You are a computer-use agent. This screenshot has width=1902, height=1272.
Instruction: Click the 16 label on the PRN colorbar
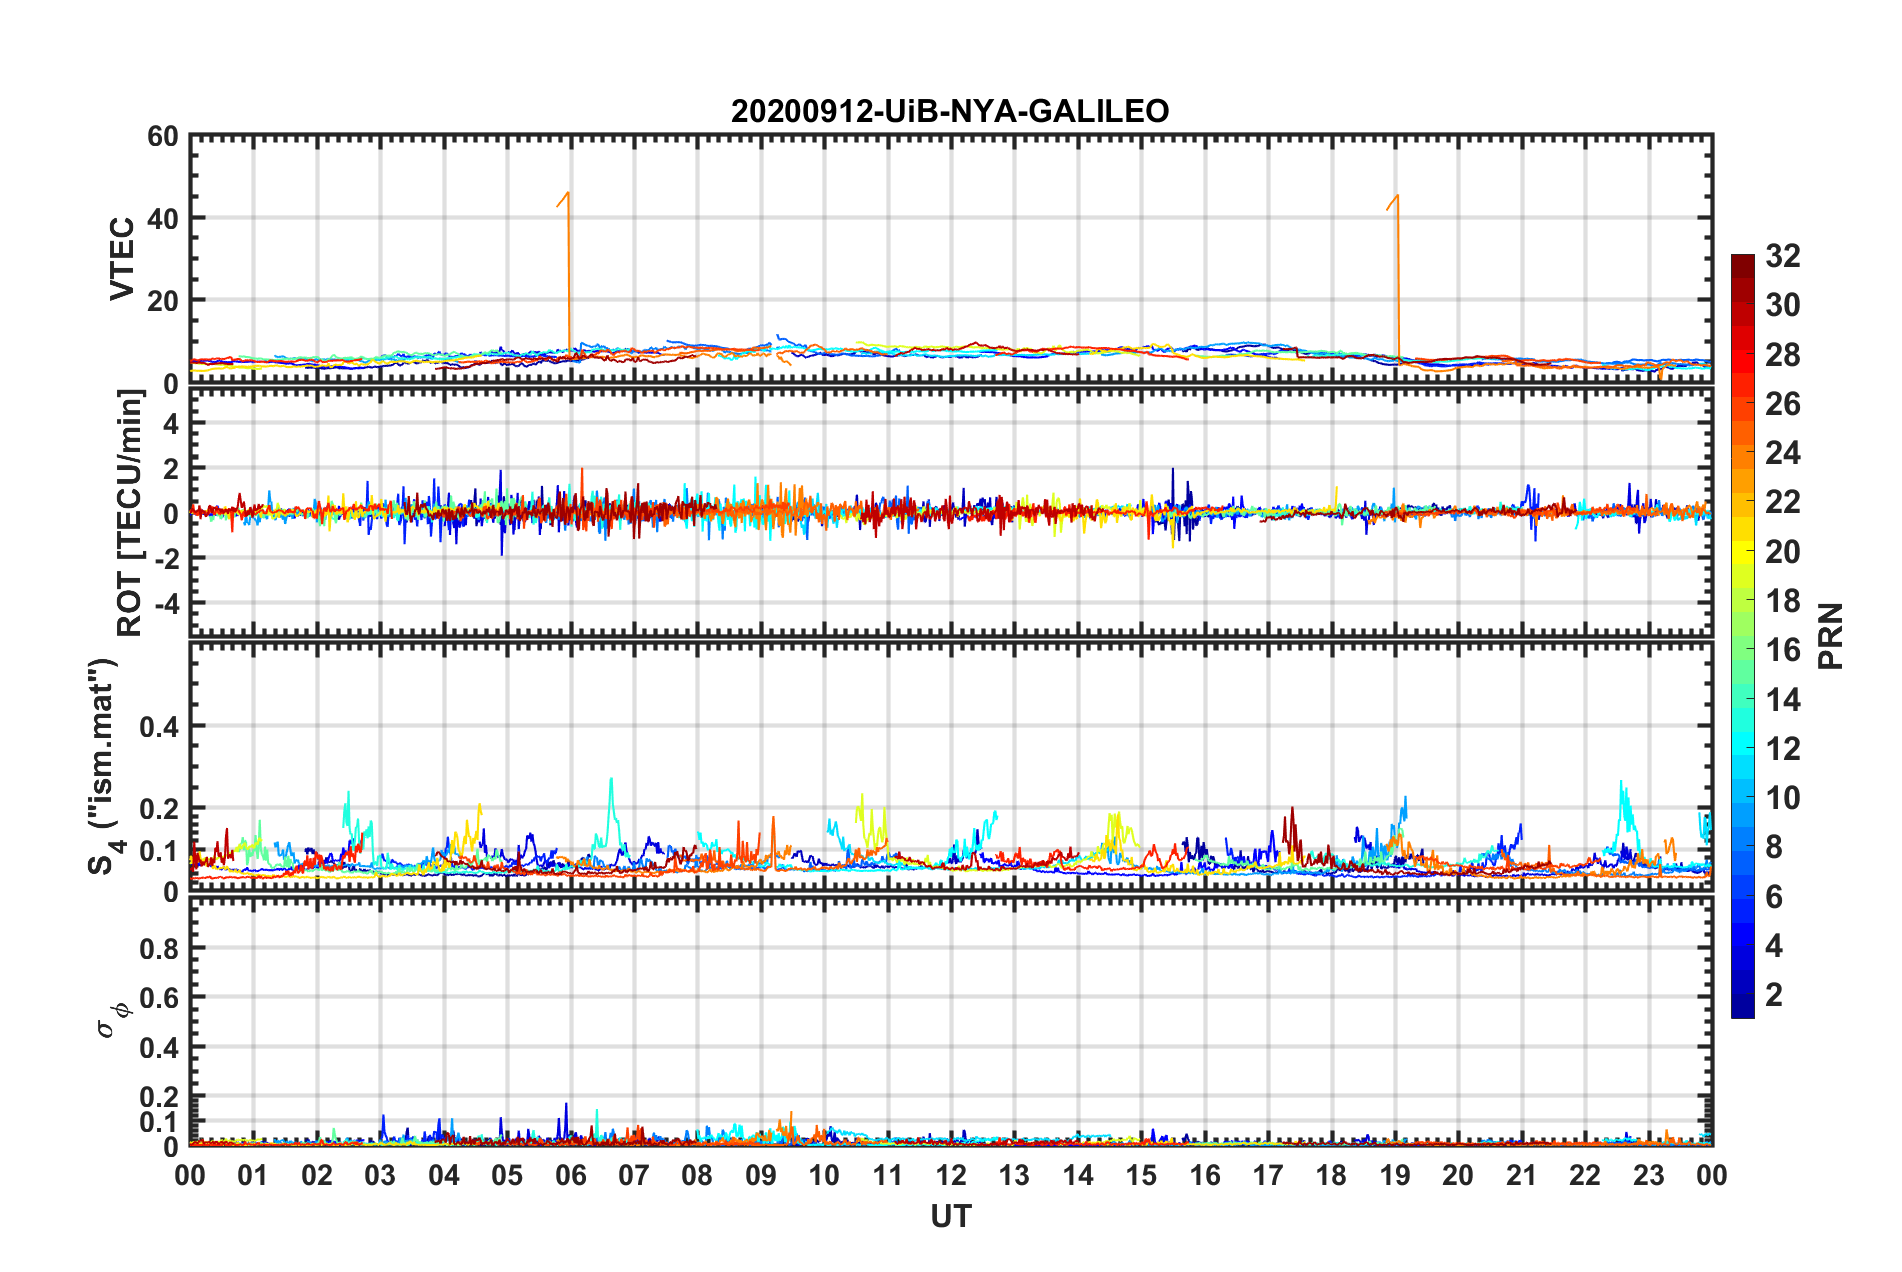(x=1783, y=650)
